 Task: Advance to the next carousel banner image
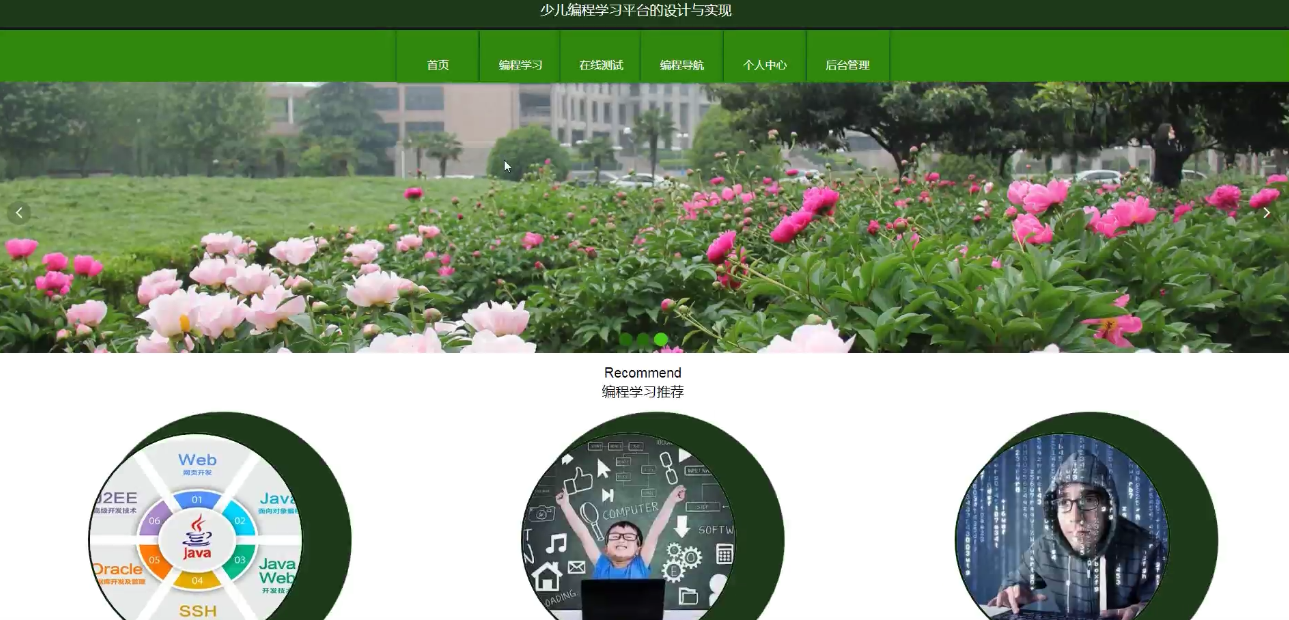(1266, 213)
